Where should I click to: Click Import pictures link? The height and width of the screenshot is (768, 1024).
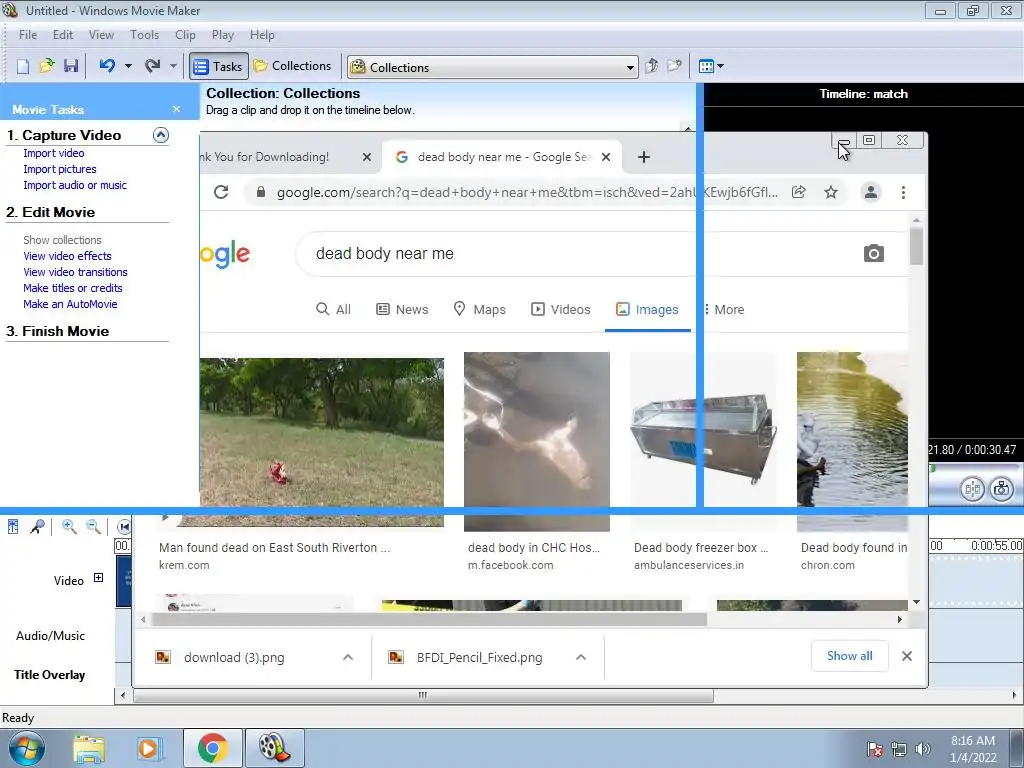pyautogui.click(x=59, y=169)
